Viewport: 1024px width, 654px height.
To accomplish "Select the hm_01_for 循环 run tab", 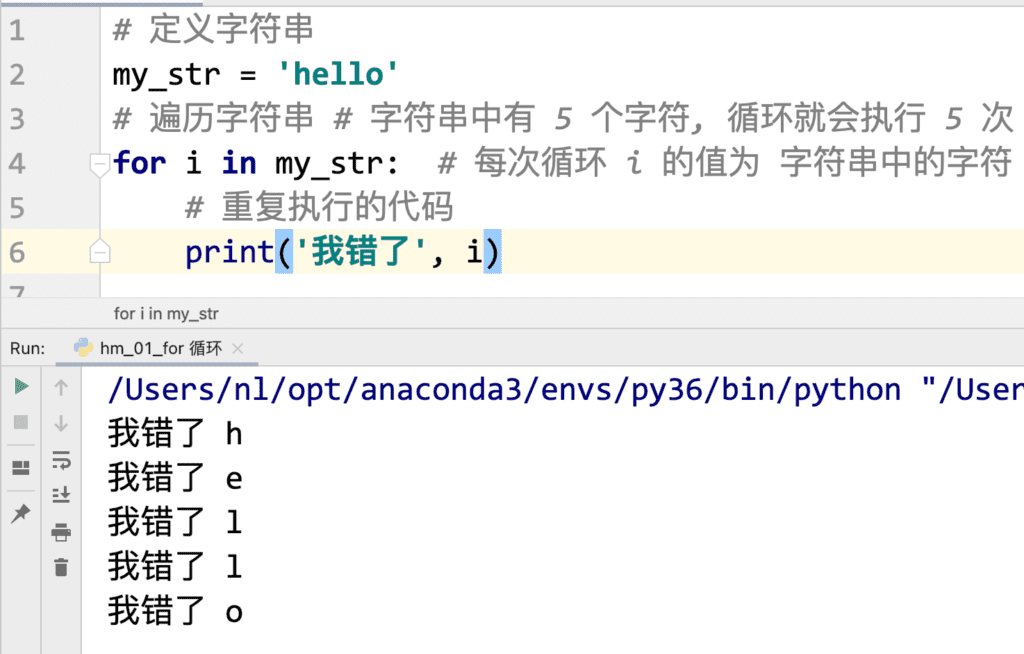I will 149,348.
